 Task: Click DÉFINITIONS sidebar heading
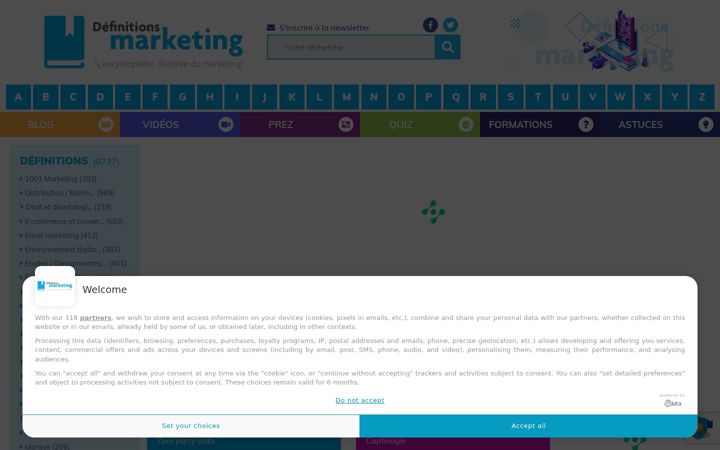tap(54, 161)
